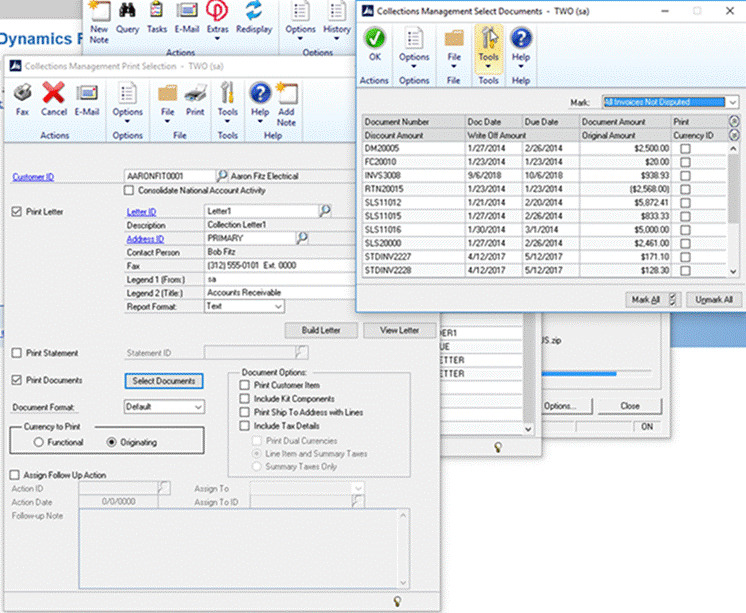Viewport: 746px width, 613px height.
Task: Enable Assign Follow Up Action checkbox
Action: click(x=15, y=475)
